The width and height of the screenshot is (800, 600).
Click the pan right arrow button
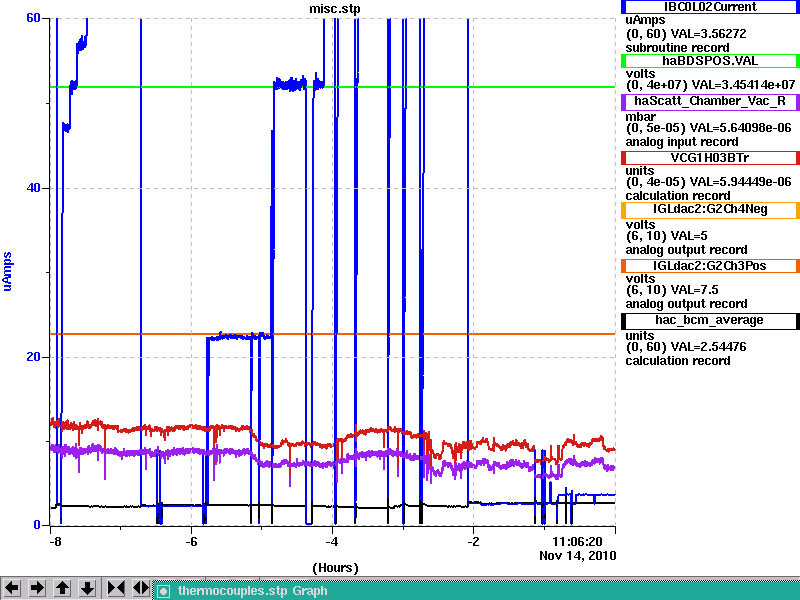(37, 588)
